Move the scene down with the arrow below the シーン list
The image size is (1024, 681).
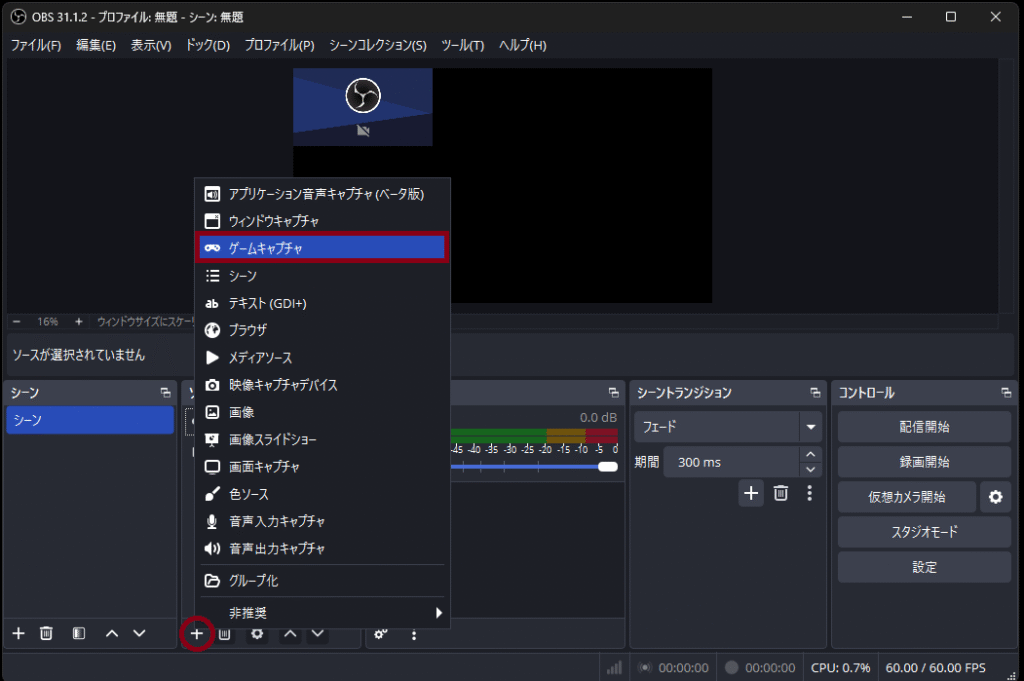coord(139,633)
